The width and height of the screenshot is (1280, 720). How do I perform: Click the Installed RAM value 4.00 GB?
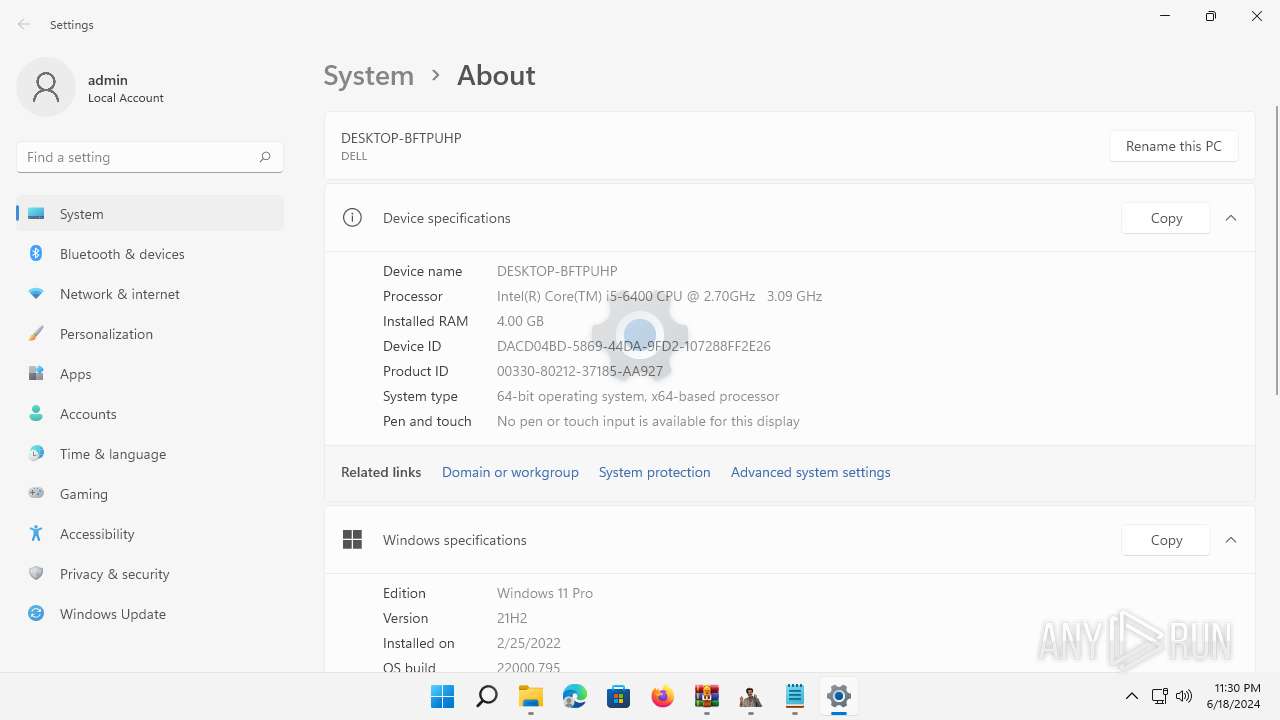point(520,321)
